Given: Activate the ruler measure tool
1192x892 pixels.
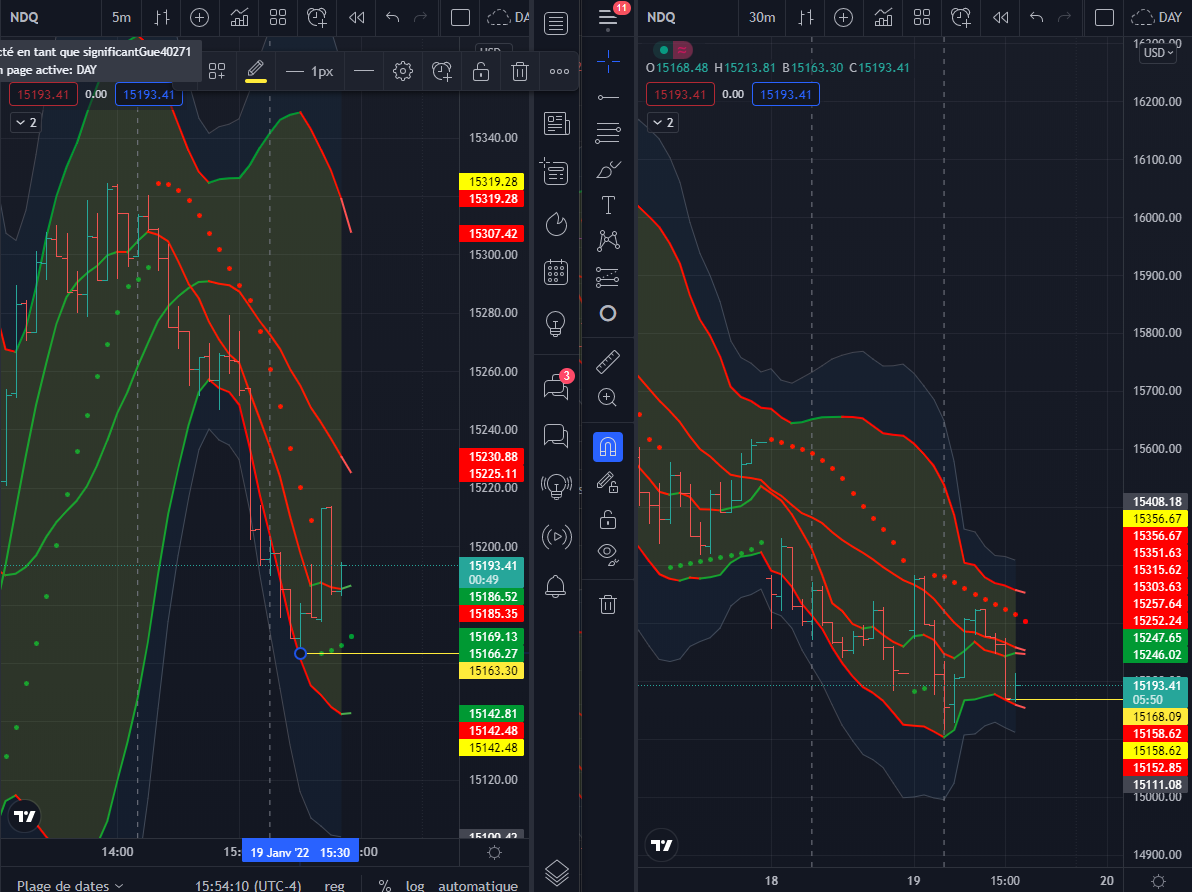Looking at the screenshot, I should point(607,360).
